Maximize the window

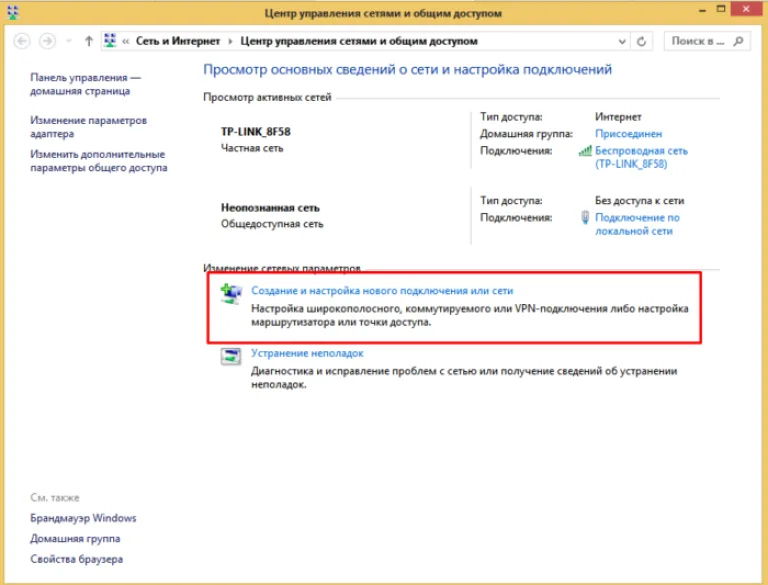coord(721,9)
